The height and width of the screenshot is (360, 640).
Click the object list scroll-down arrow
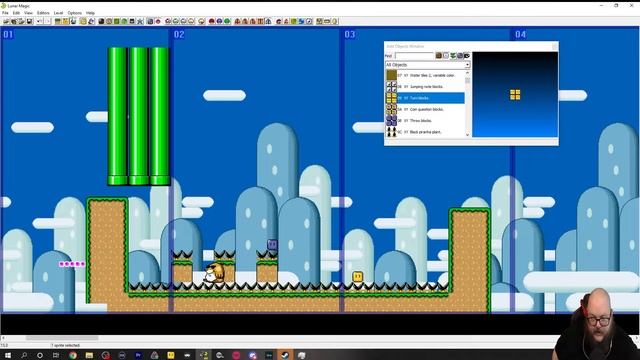click(467, 135)
